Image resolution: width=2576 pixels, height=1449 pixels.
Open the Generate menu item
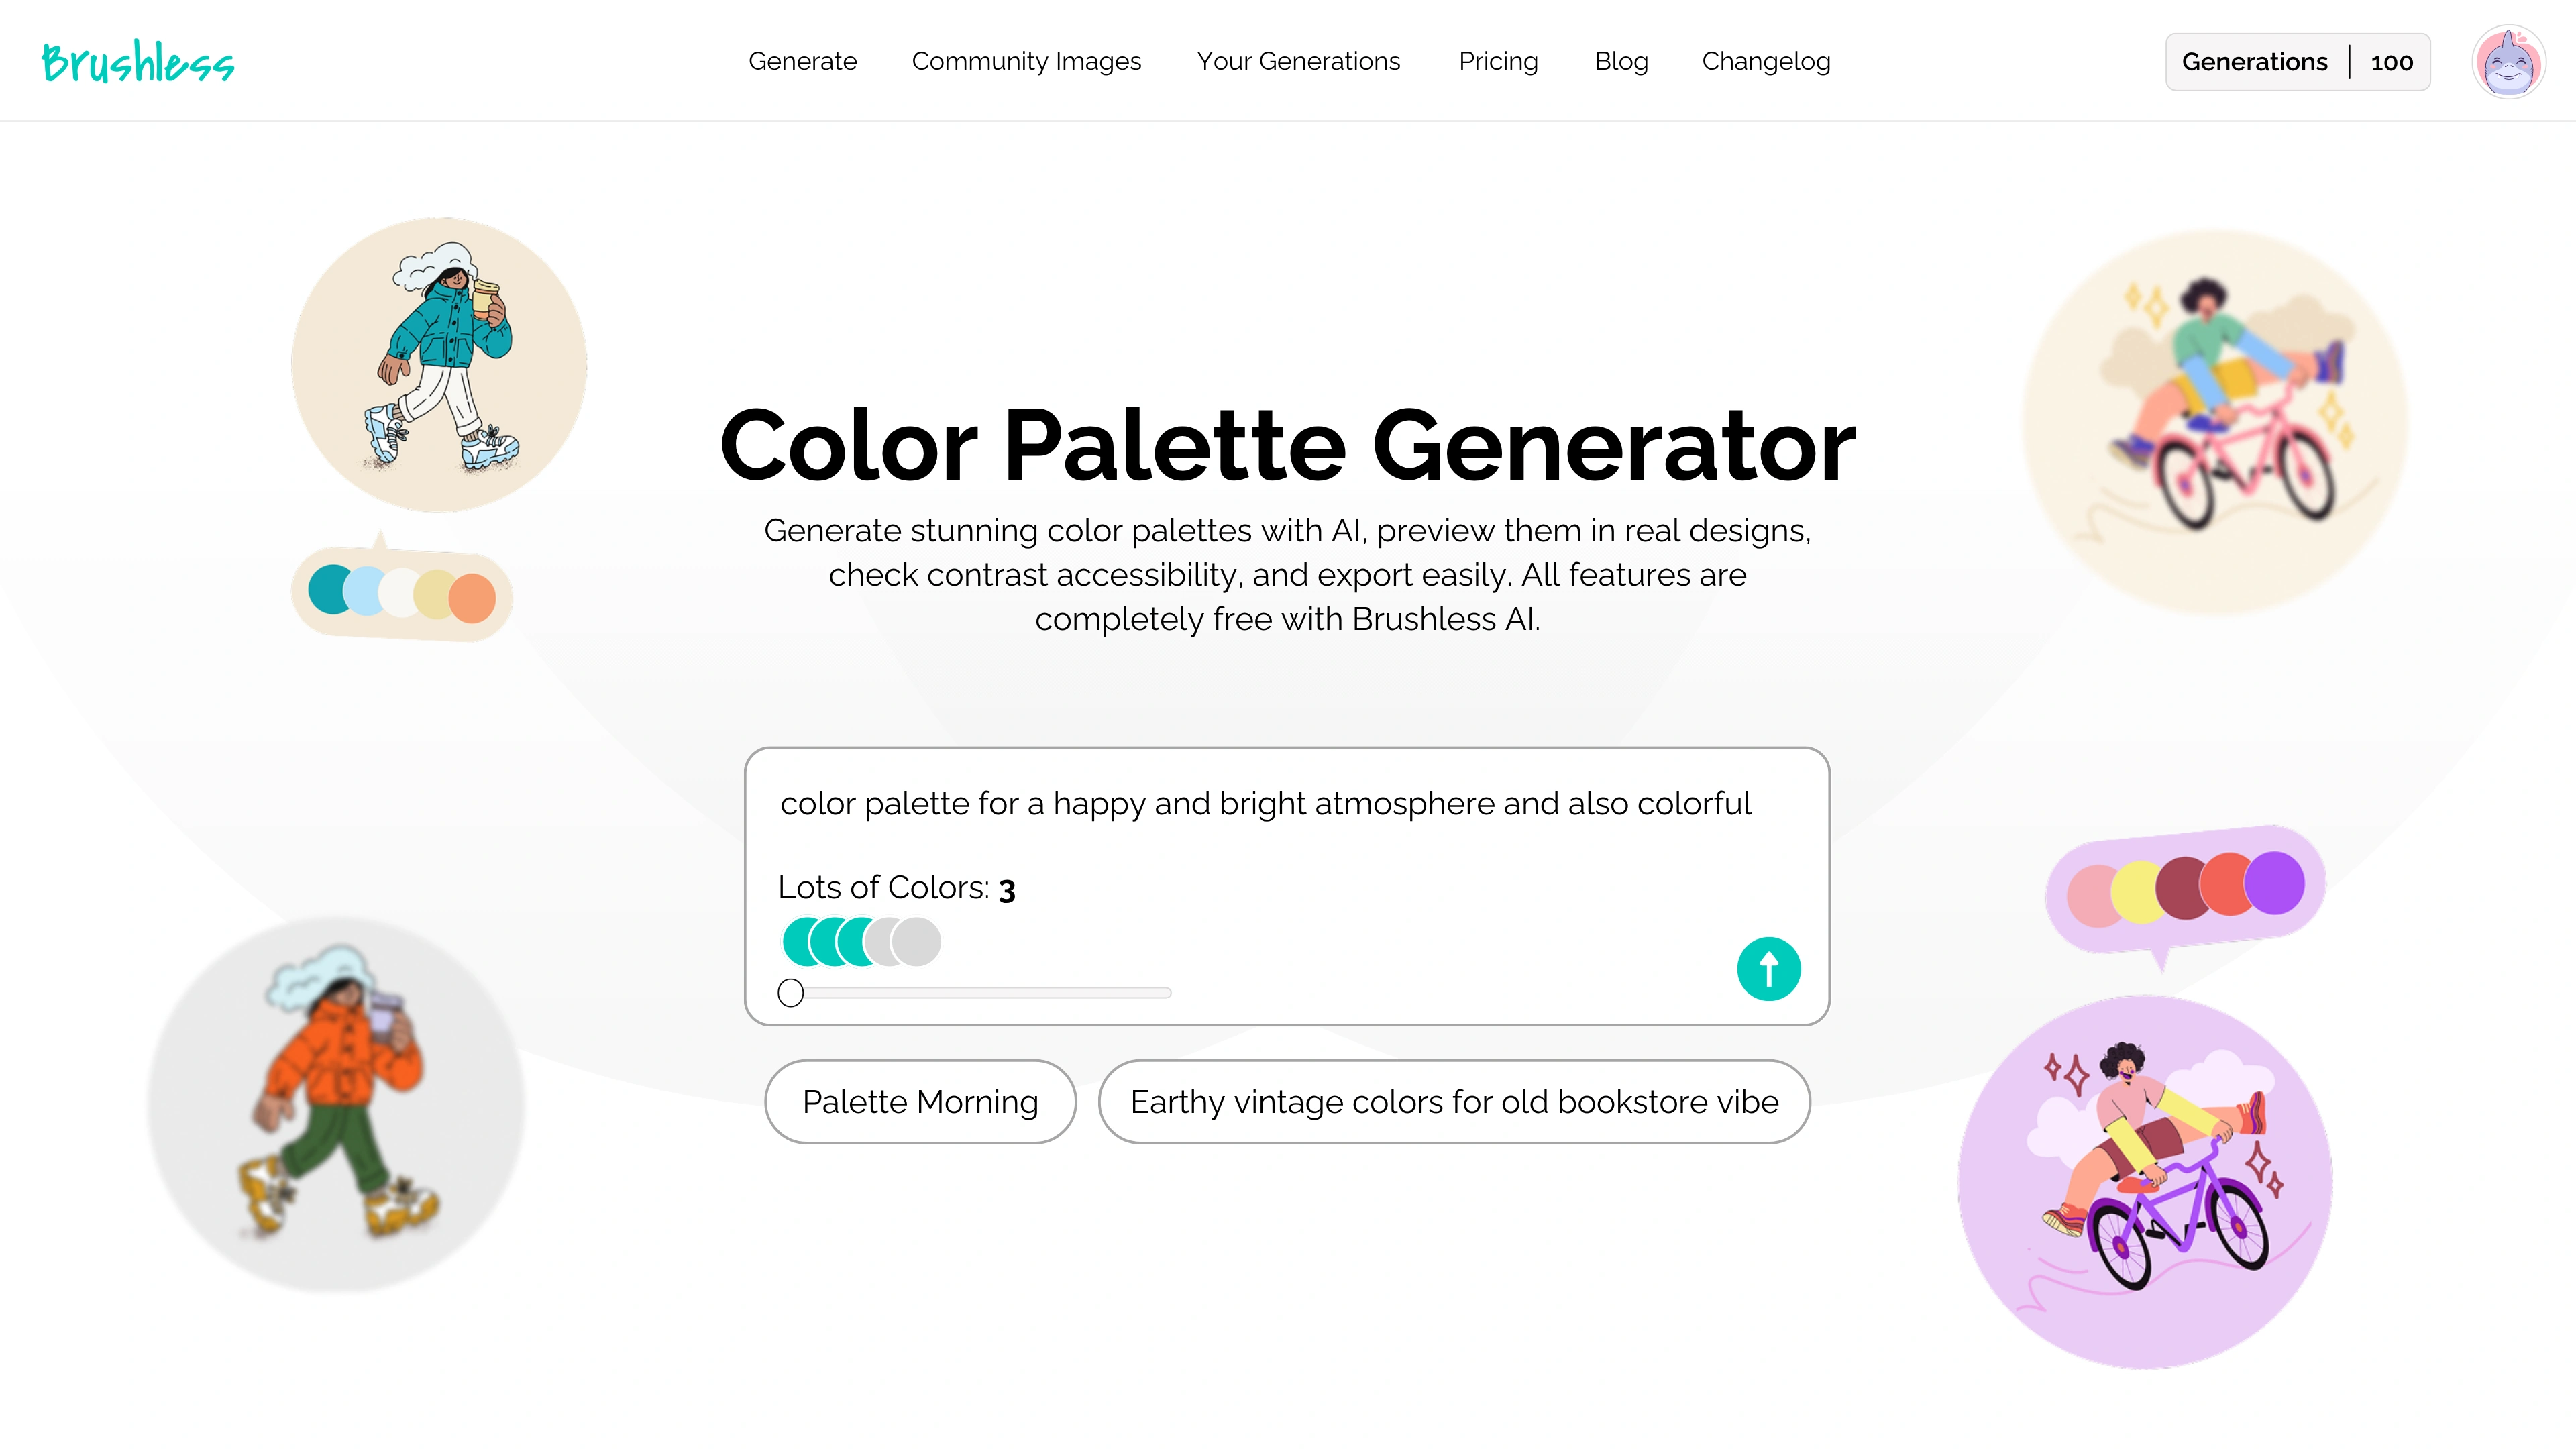click(x=802, y=62)
